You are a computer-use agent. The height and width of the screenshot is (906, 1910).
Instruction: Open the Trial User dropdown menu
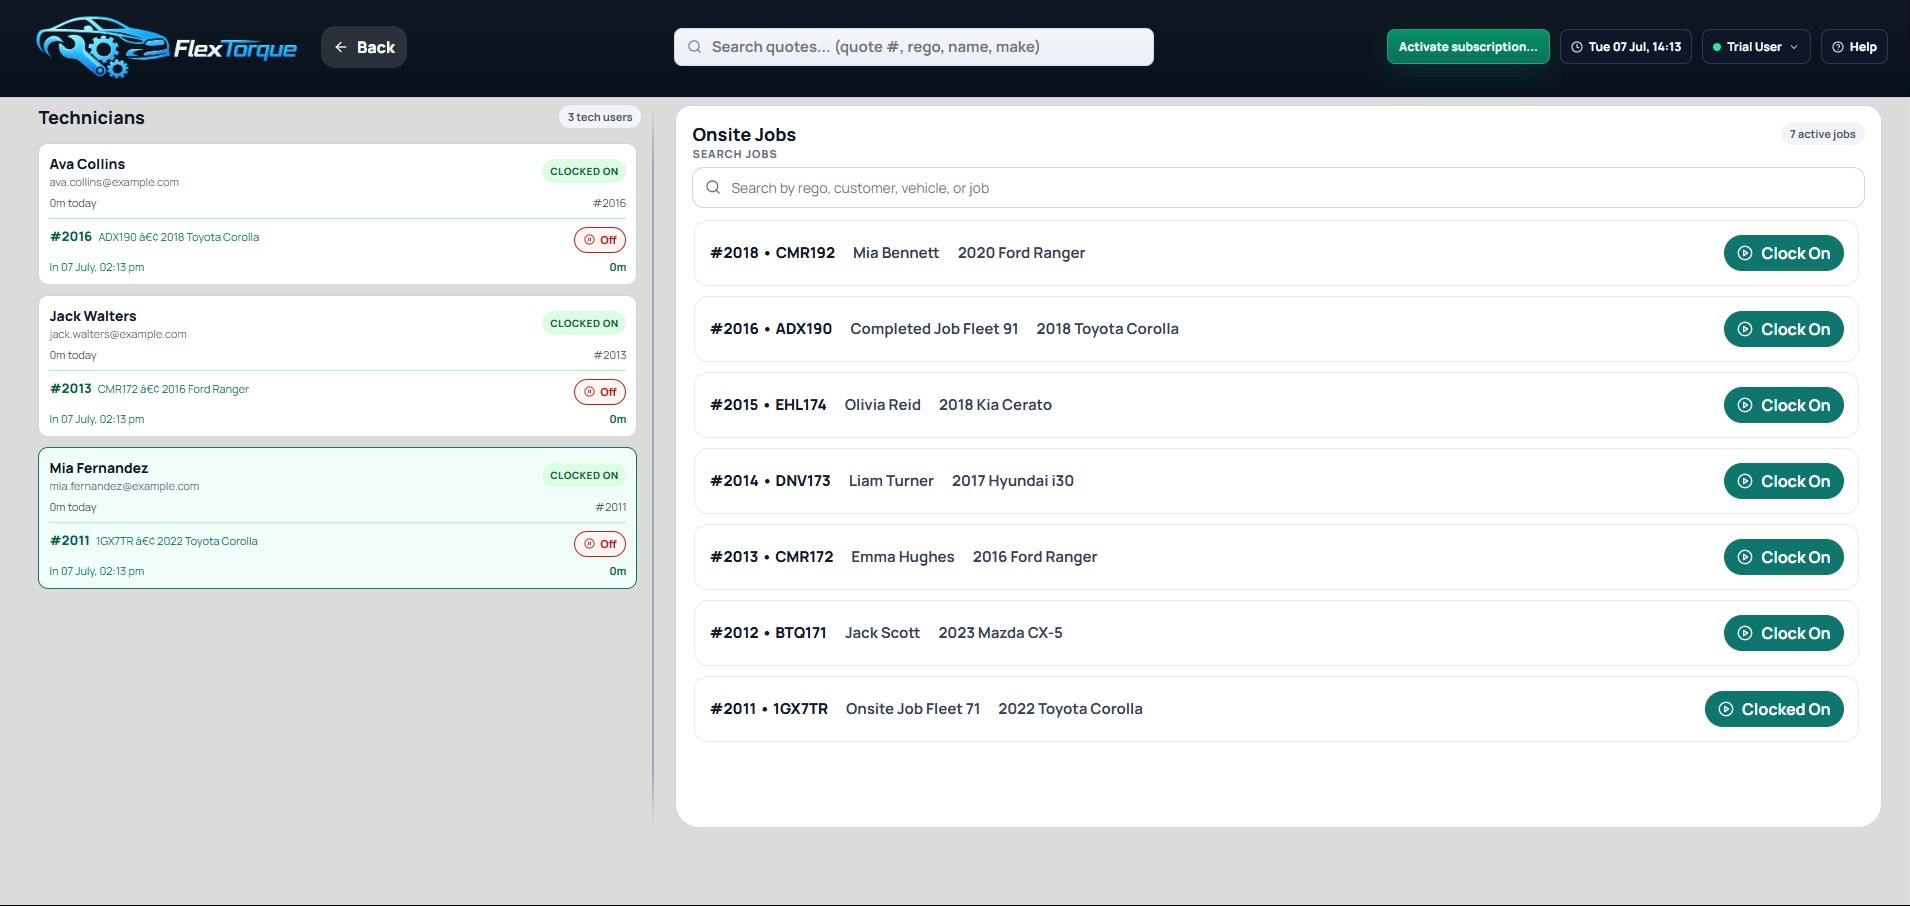click(1756, 47)
